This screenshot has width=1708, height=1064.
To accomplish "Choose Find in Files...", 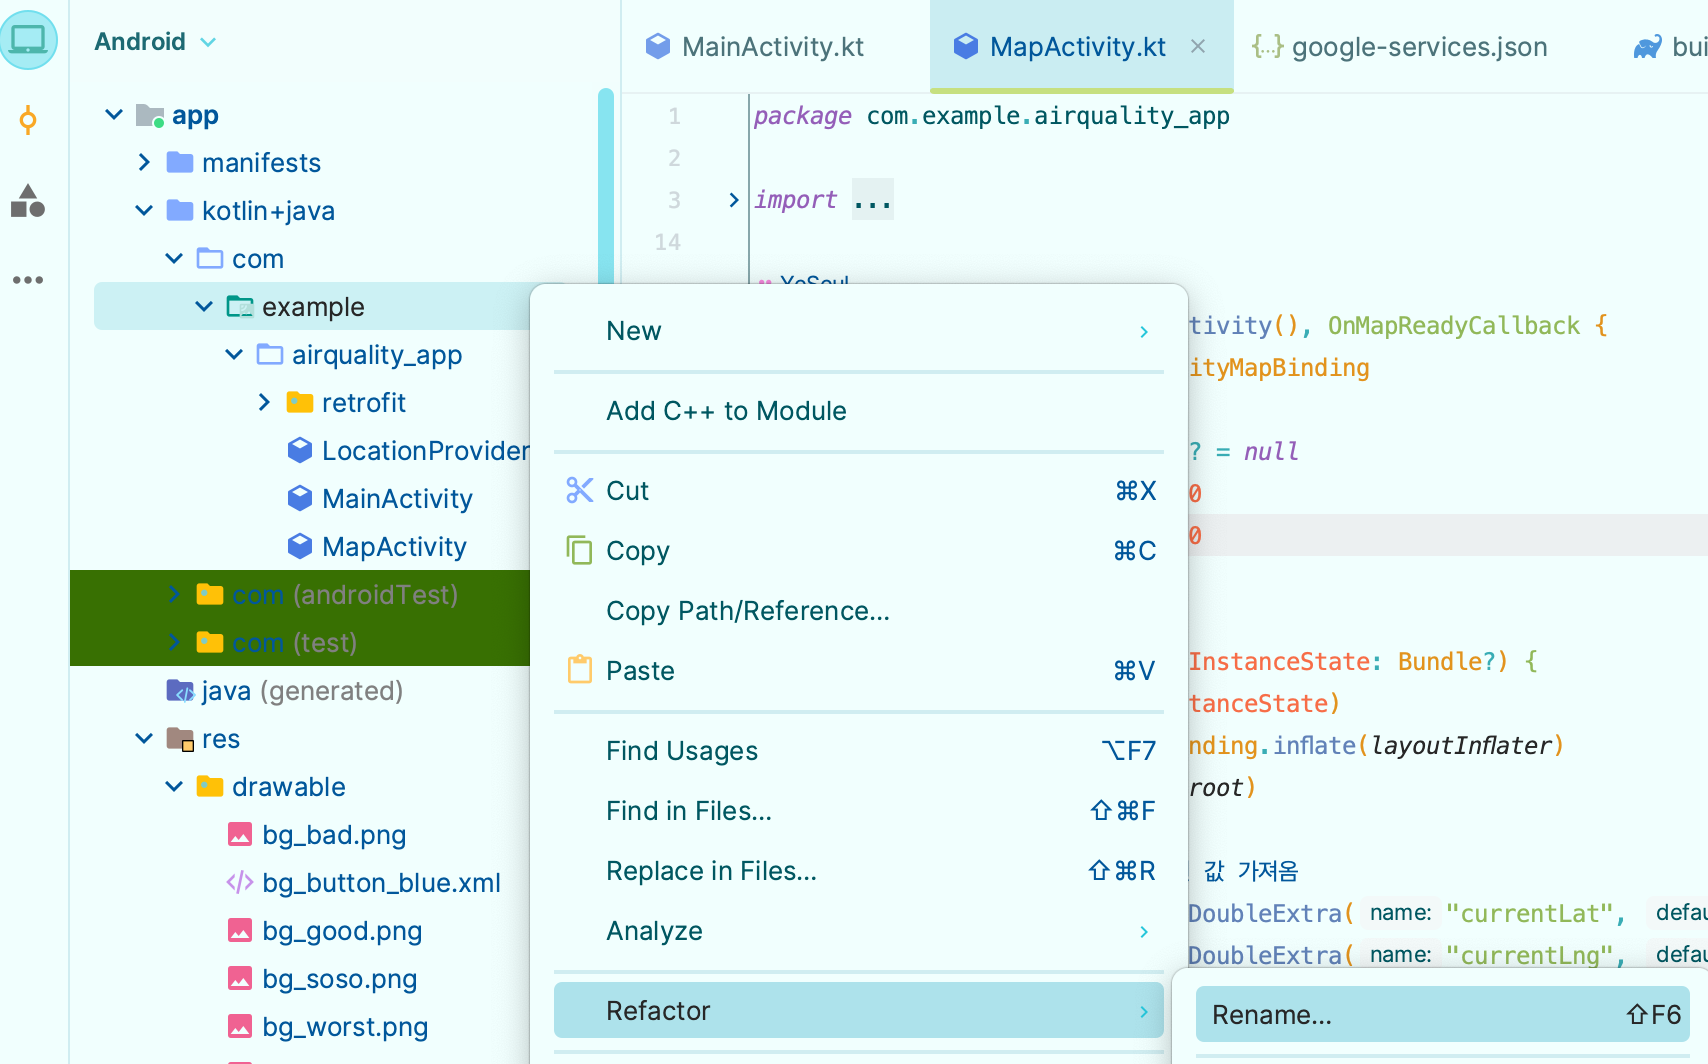I will coord(859,811).
